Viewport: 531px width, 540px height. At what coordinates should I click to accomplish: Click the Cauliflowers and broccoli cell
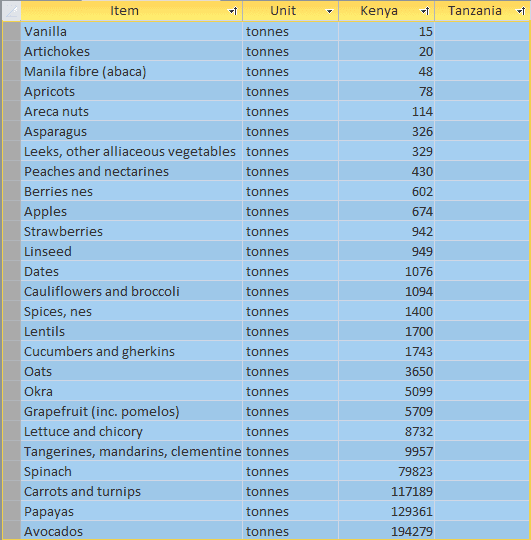click(132, 291)
